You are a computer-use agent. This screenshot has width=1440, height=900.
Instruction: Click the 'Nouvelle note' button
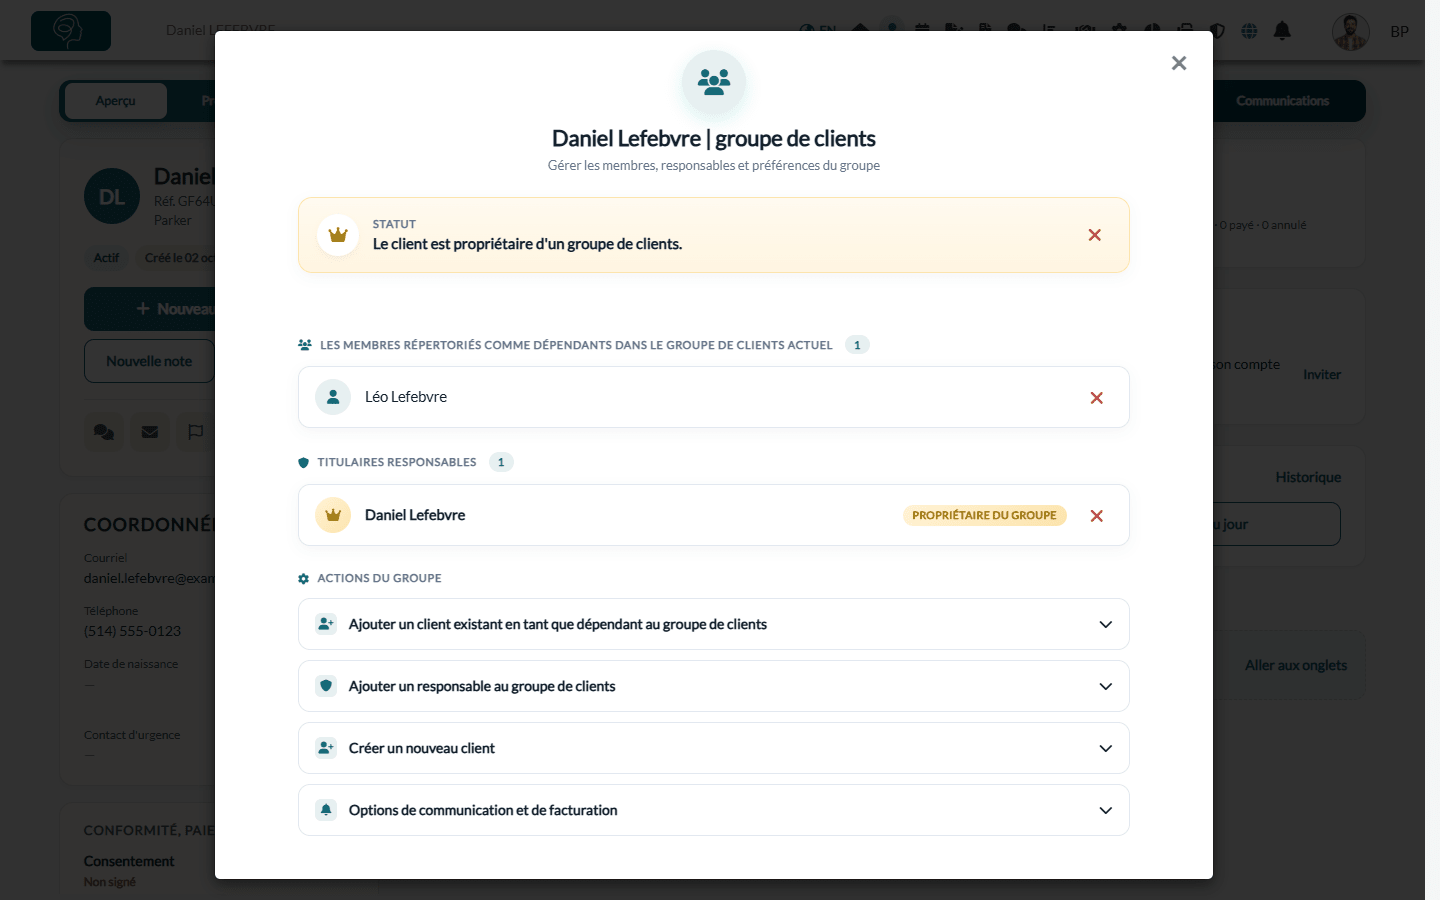(149, 361)
